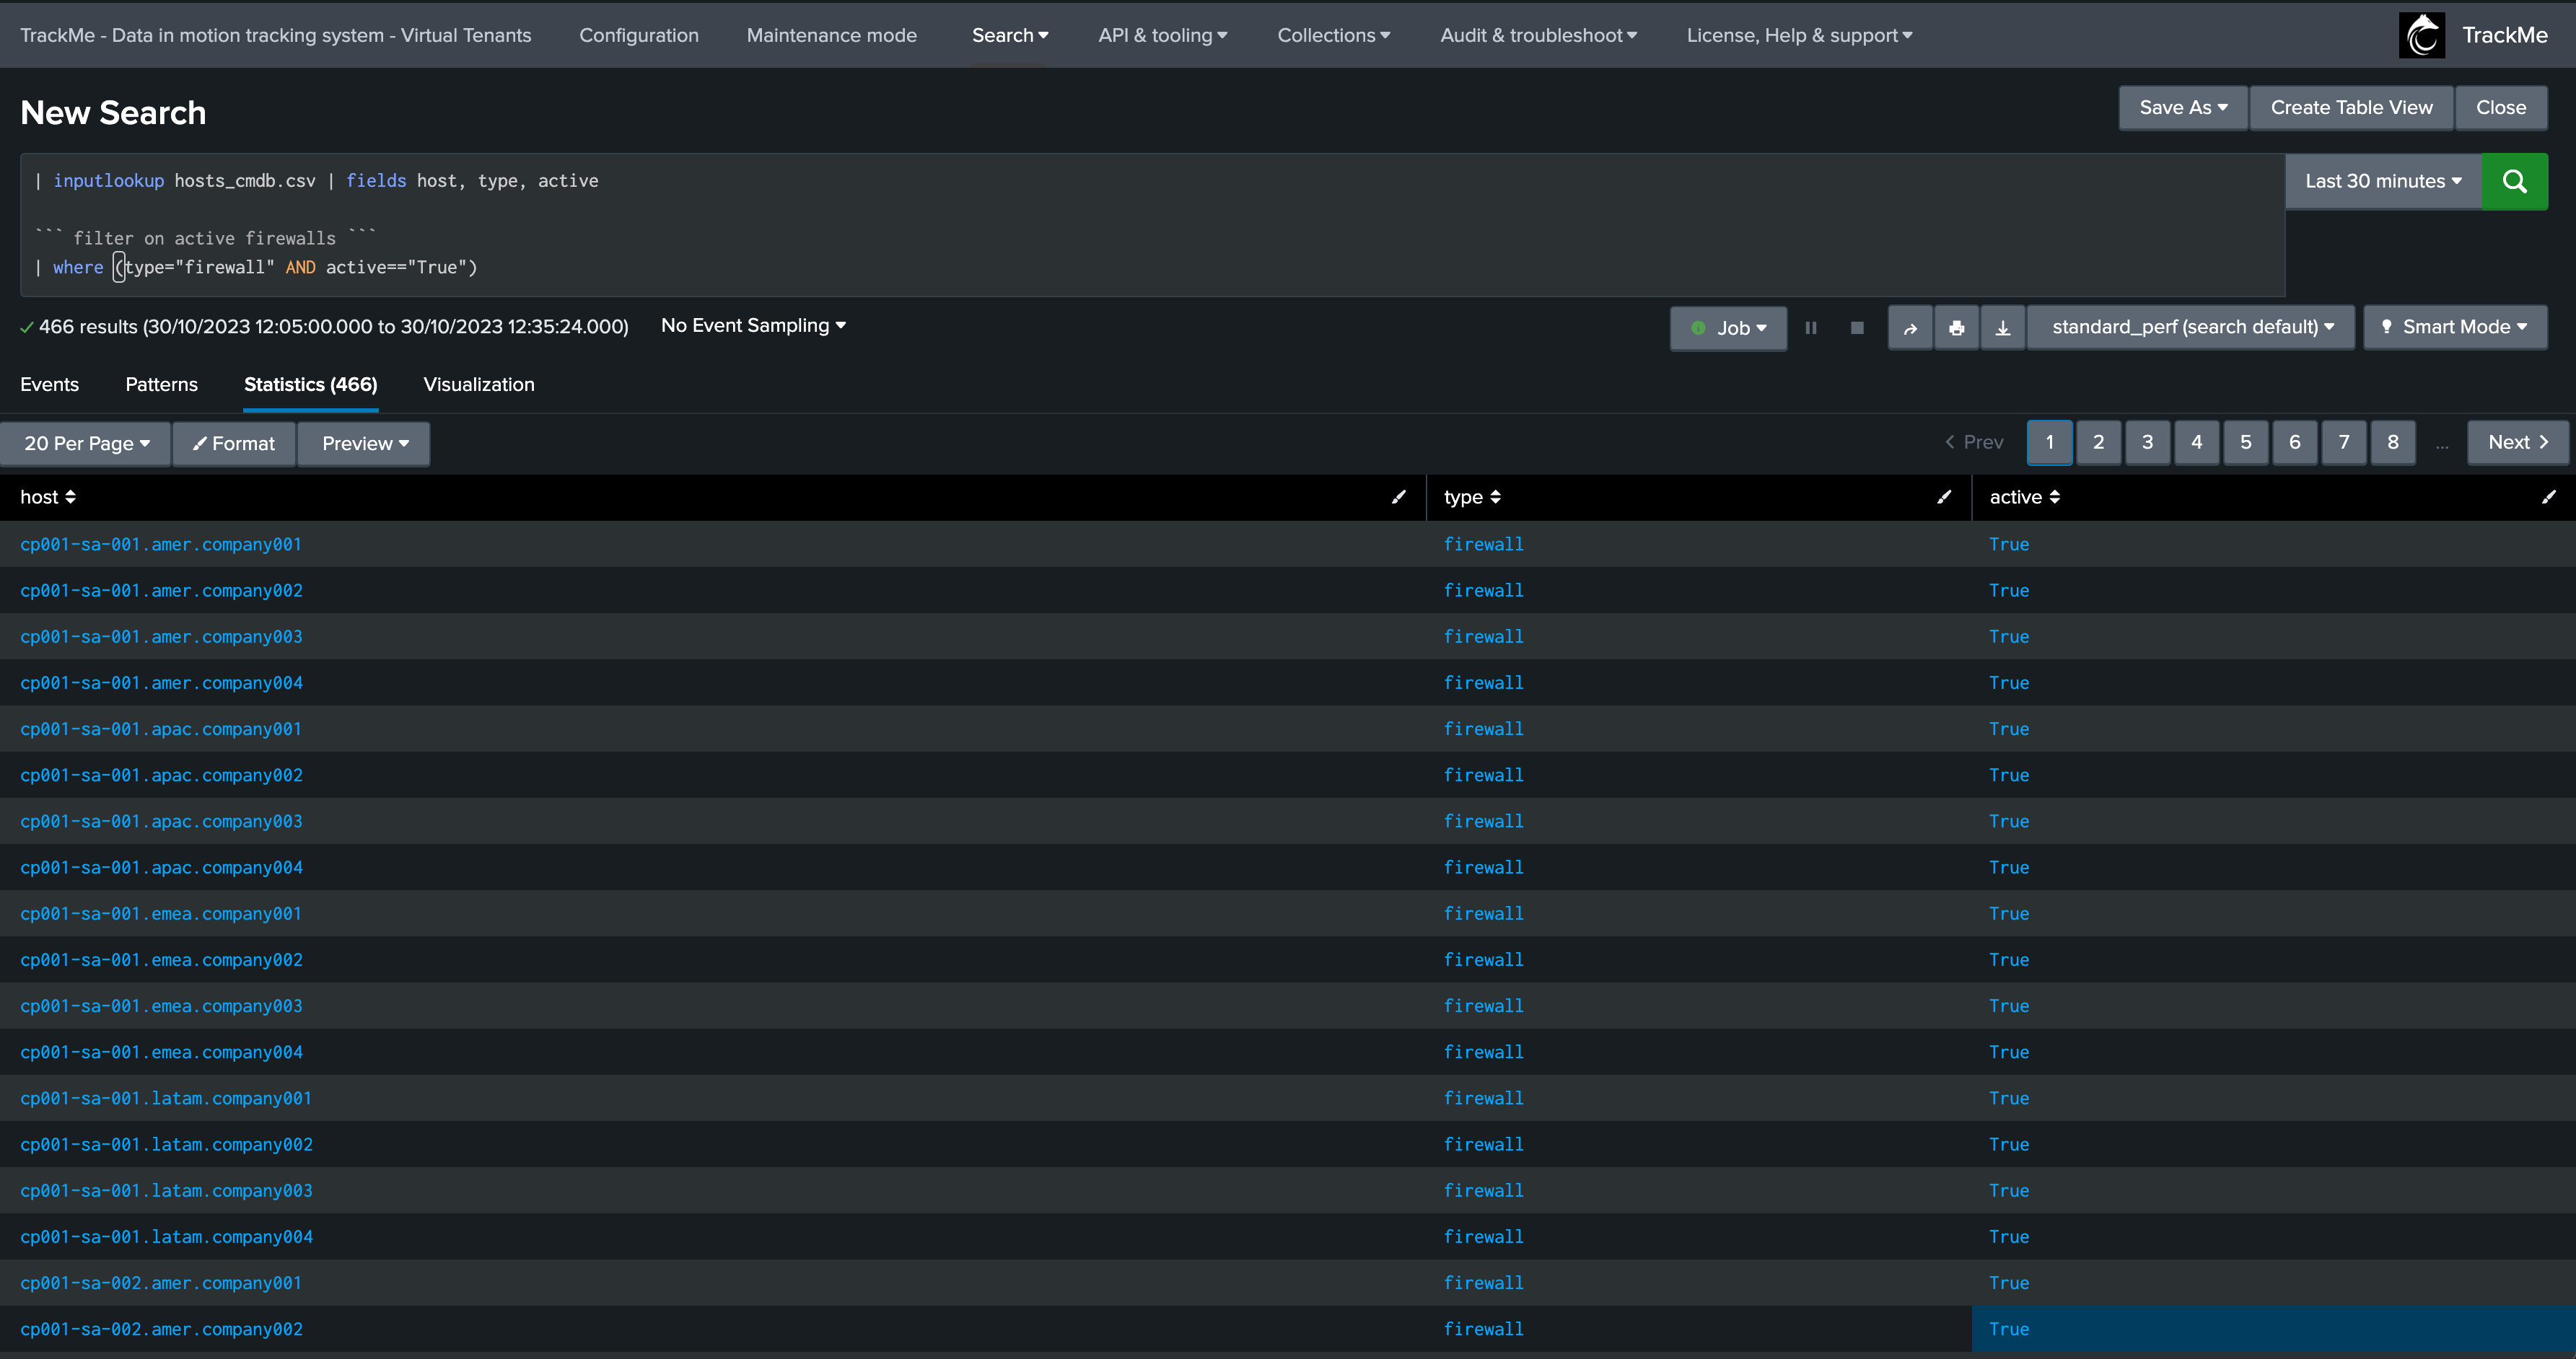Viewport: 2576px width, 1359px height.
Task: Open the Smart Mode dropdown
Action: (2455, 327)
